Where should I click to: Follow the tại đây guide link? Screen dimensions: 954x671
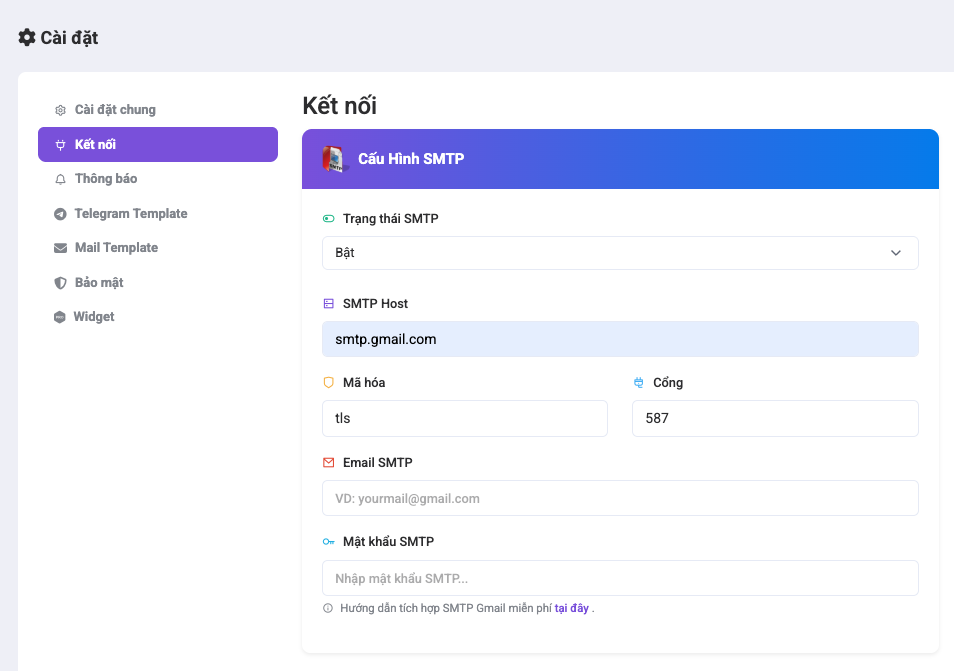click(x=571, y=608)
